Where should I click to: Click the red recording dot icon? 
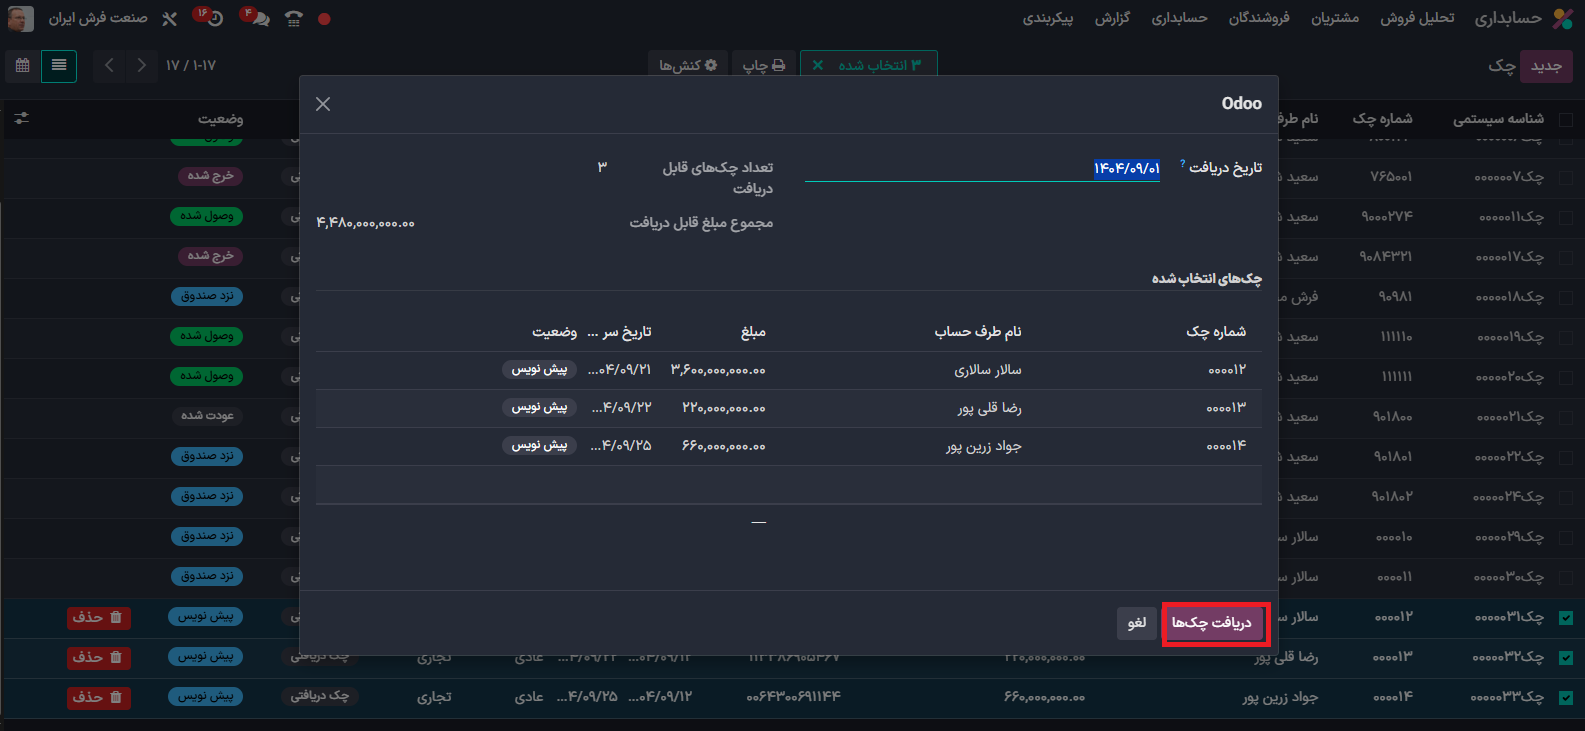324,19
